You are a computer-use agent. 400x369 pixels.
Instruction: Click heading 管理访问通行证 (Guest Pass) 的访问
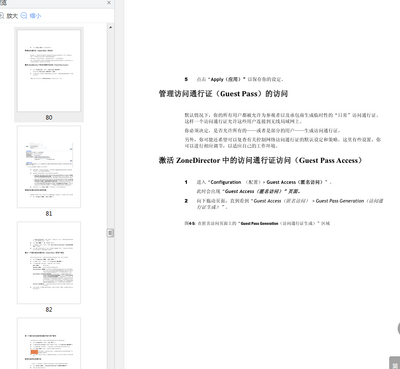pyautogui.click(x=223, y=94)
